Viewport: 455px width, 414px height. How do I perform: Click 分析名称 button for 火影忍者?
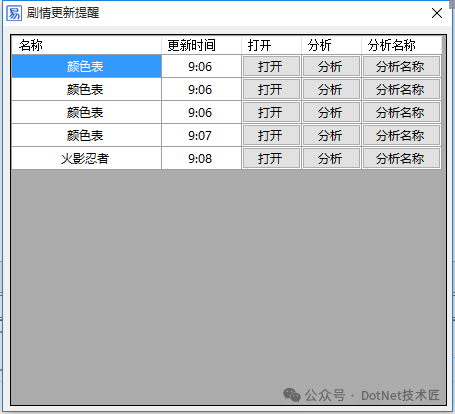[x=401, y=159]
